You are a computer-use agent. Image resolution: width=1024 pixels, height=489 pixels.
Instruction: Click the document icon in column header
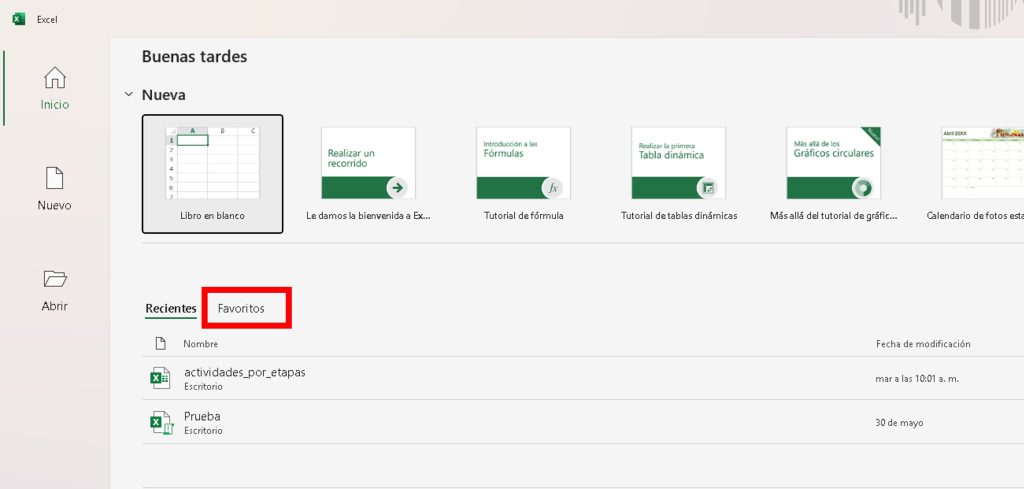point(160,344)
